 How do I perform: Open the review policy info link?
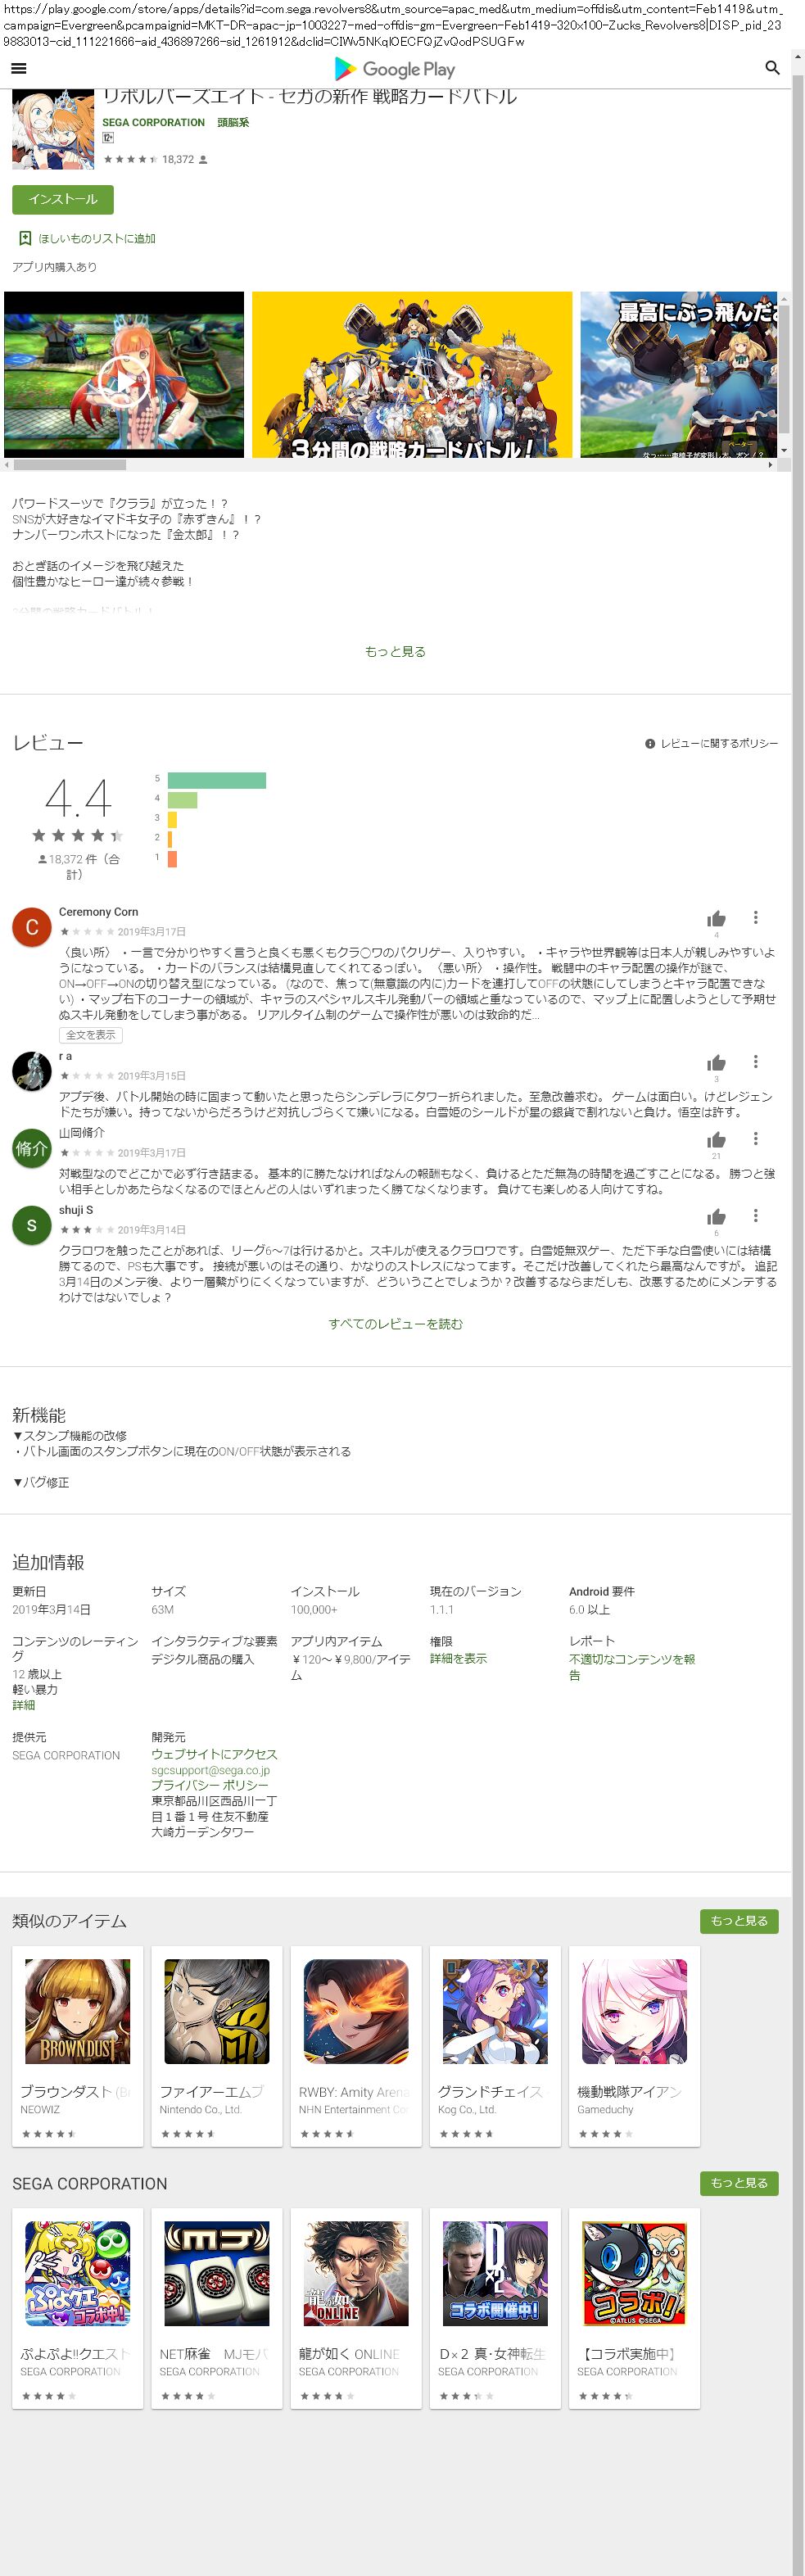[711, 743]
